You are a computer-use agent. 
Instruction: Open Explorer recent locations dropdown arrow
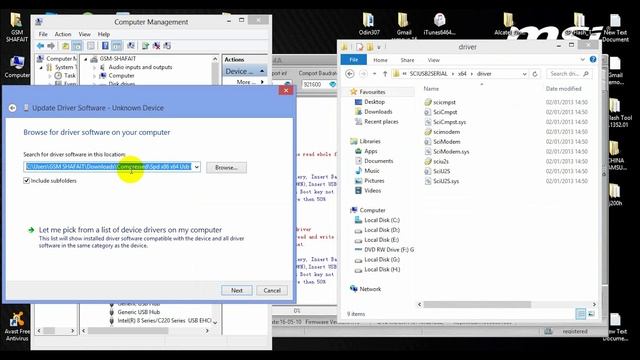coord(374,74)
